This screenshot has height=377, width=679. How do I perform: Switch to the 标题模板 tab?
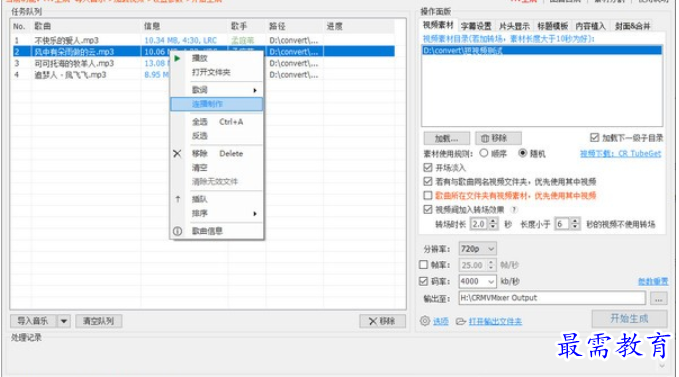(x=552, y=26)
